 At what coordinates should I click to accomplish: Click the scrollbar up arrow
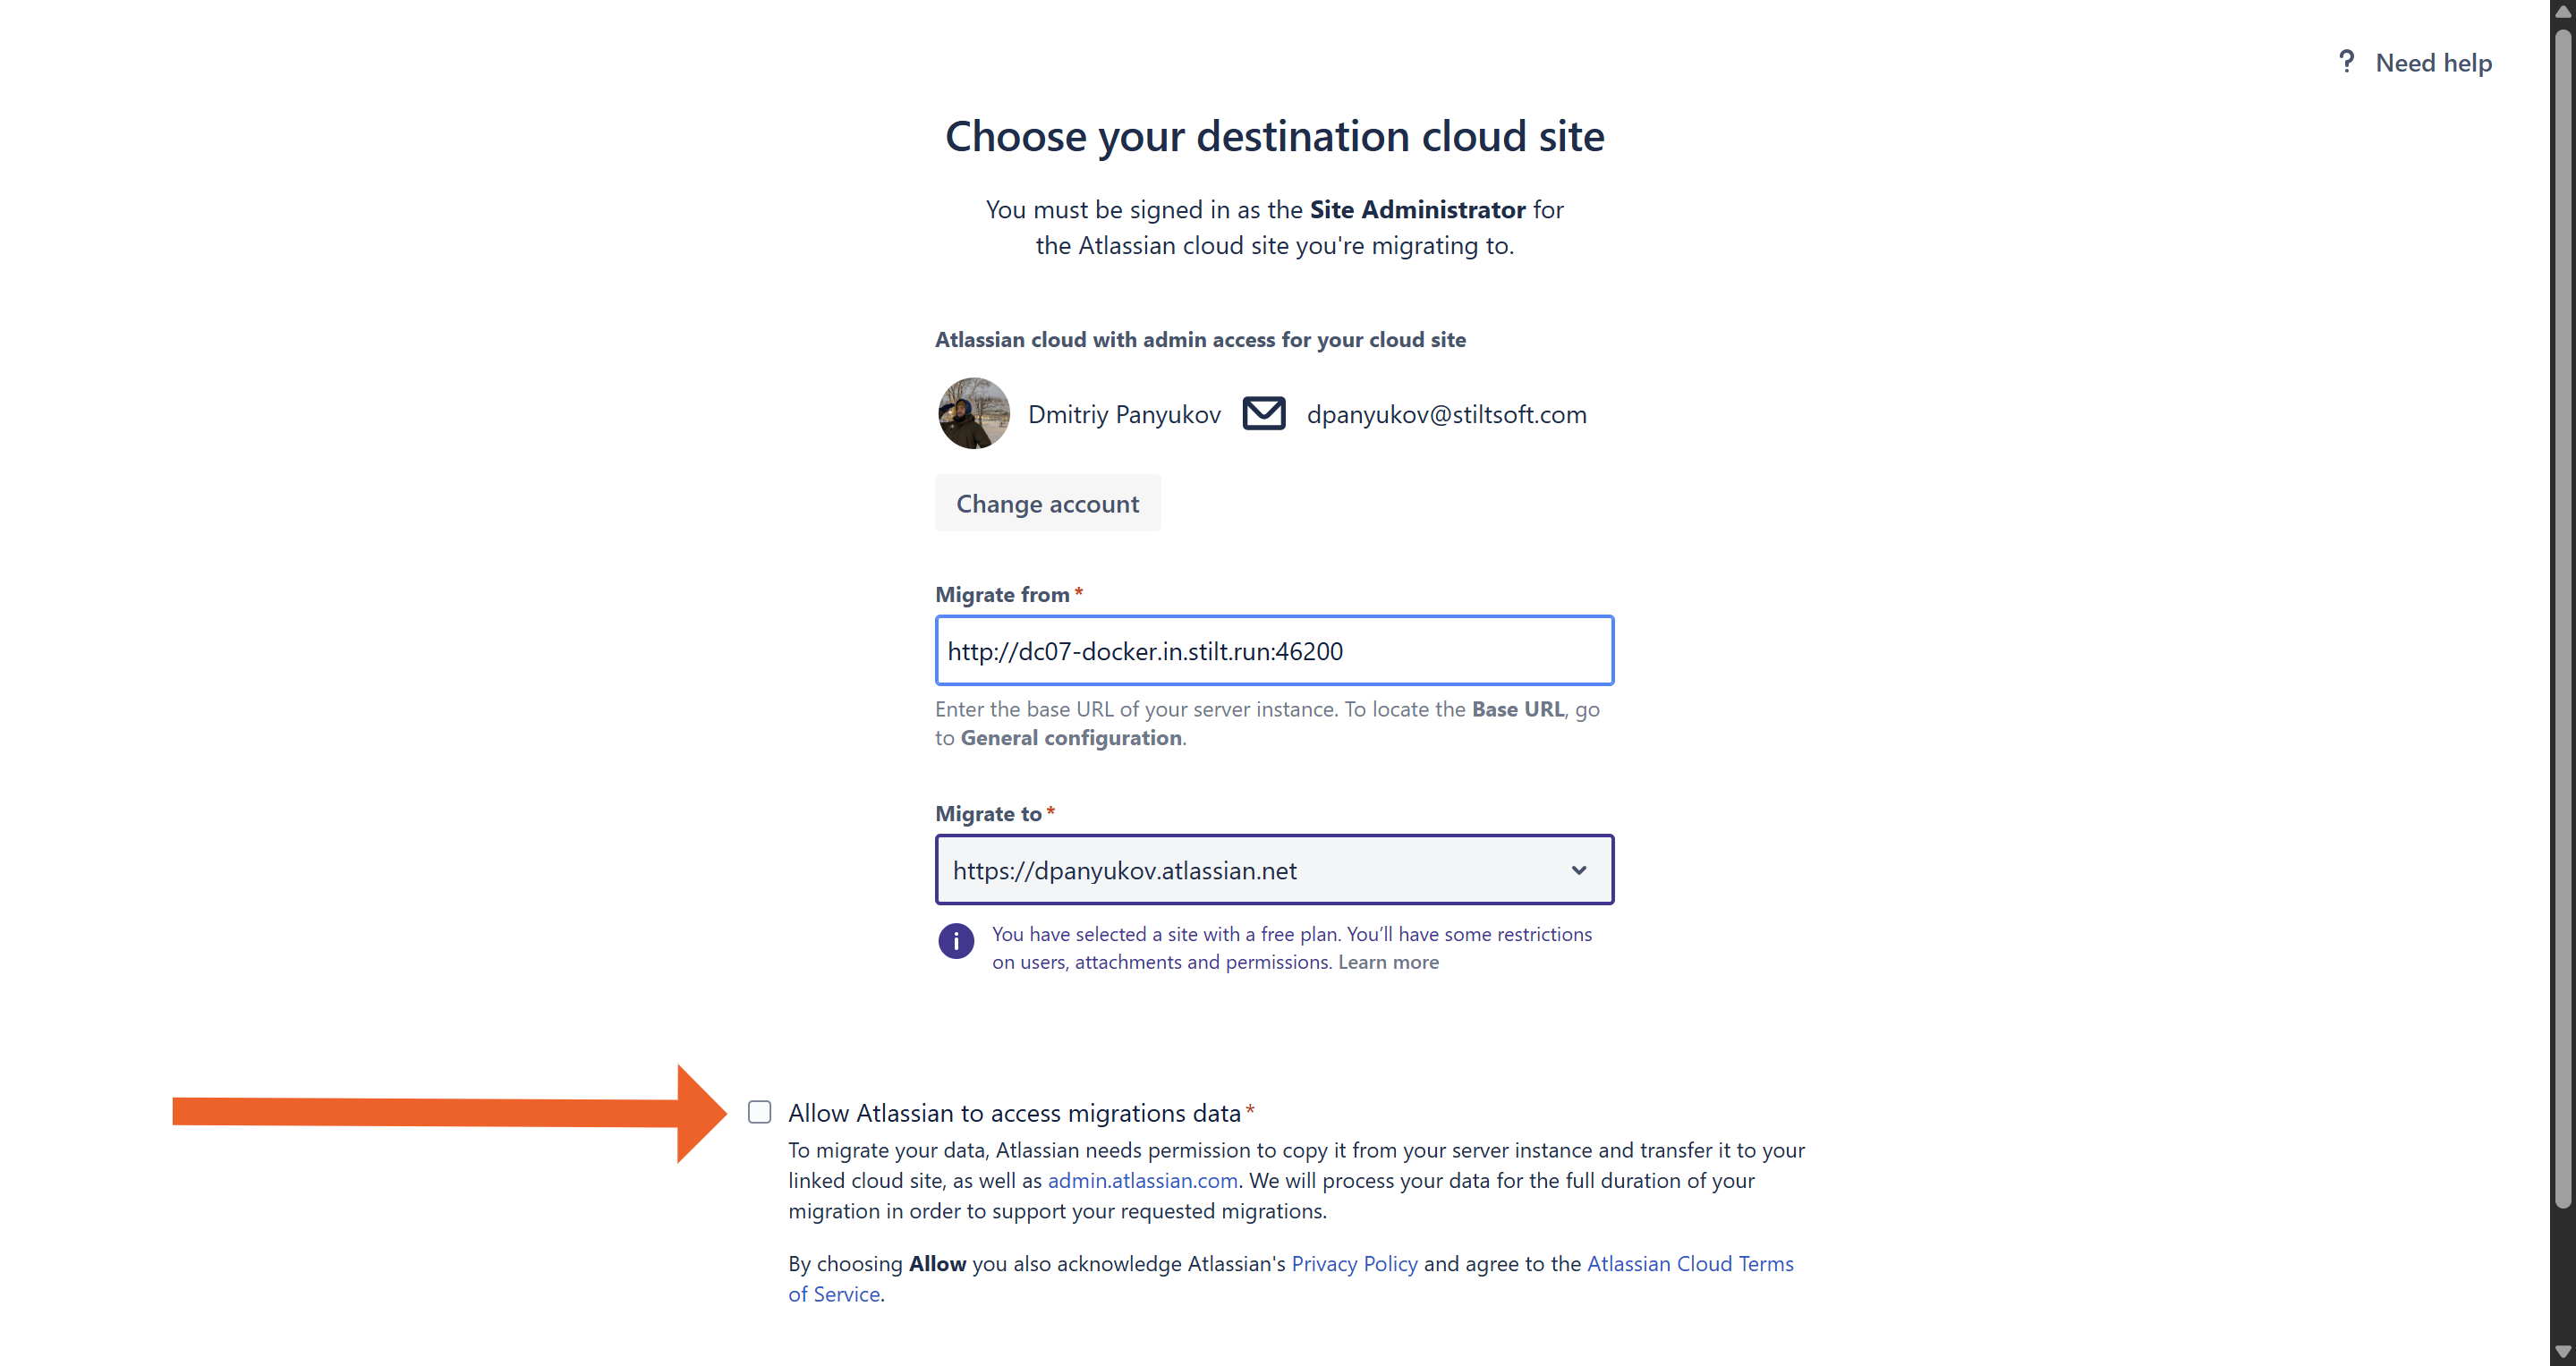tap(2562, 12)
